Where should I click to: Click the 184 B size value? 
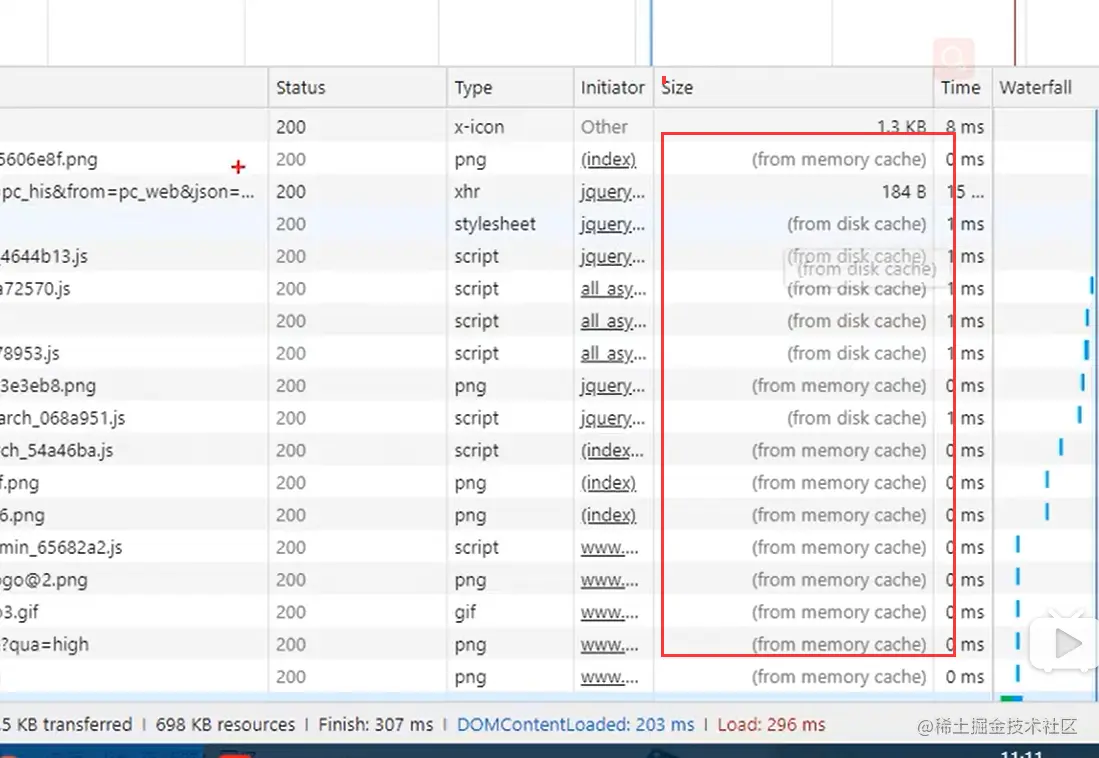point(903,191)
